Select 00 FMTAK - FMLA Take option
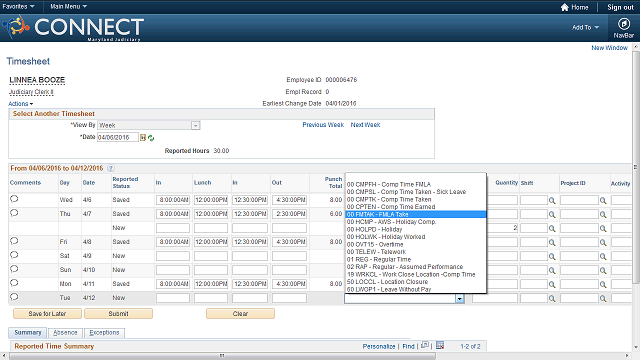The image size is (640, 360). click(x=416, y=214)
